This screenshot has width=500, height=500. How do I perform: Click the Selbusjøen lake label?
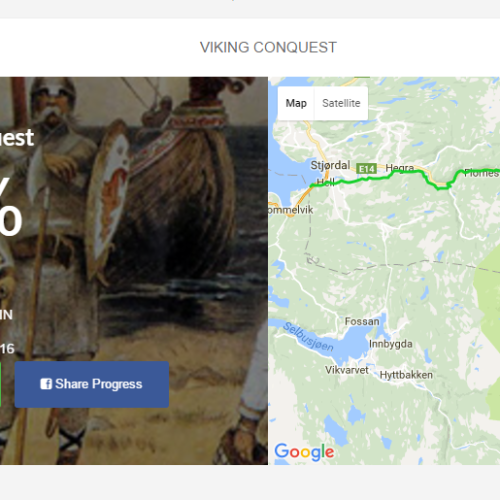coord(308,337)
